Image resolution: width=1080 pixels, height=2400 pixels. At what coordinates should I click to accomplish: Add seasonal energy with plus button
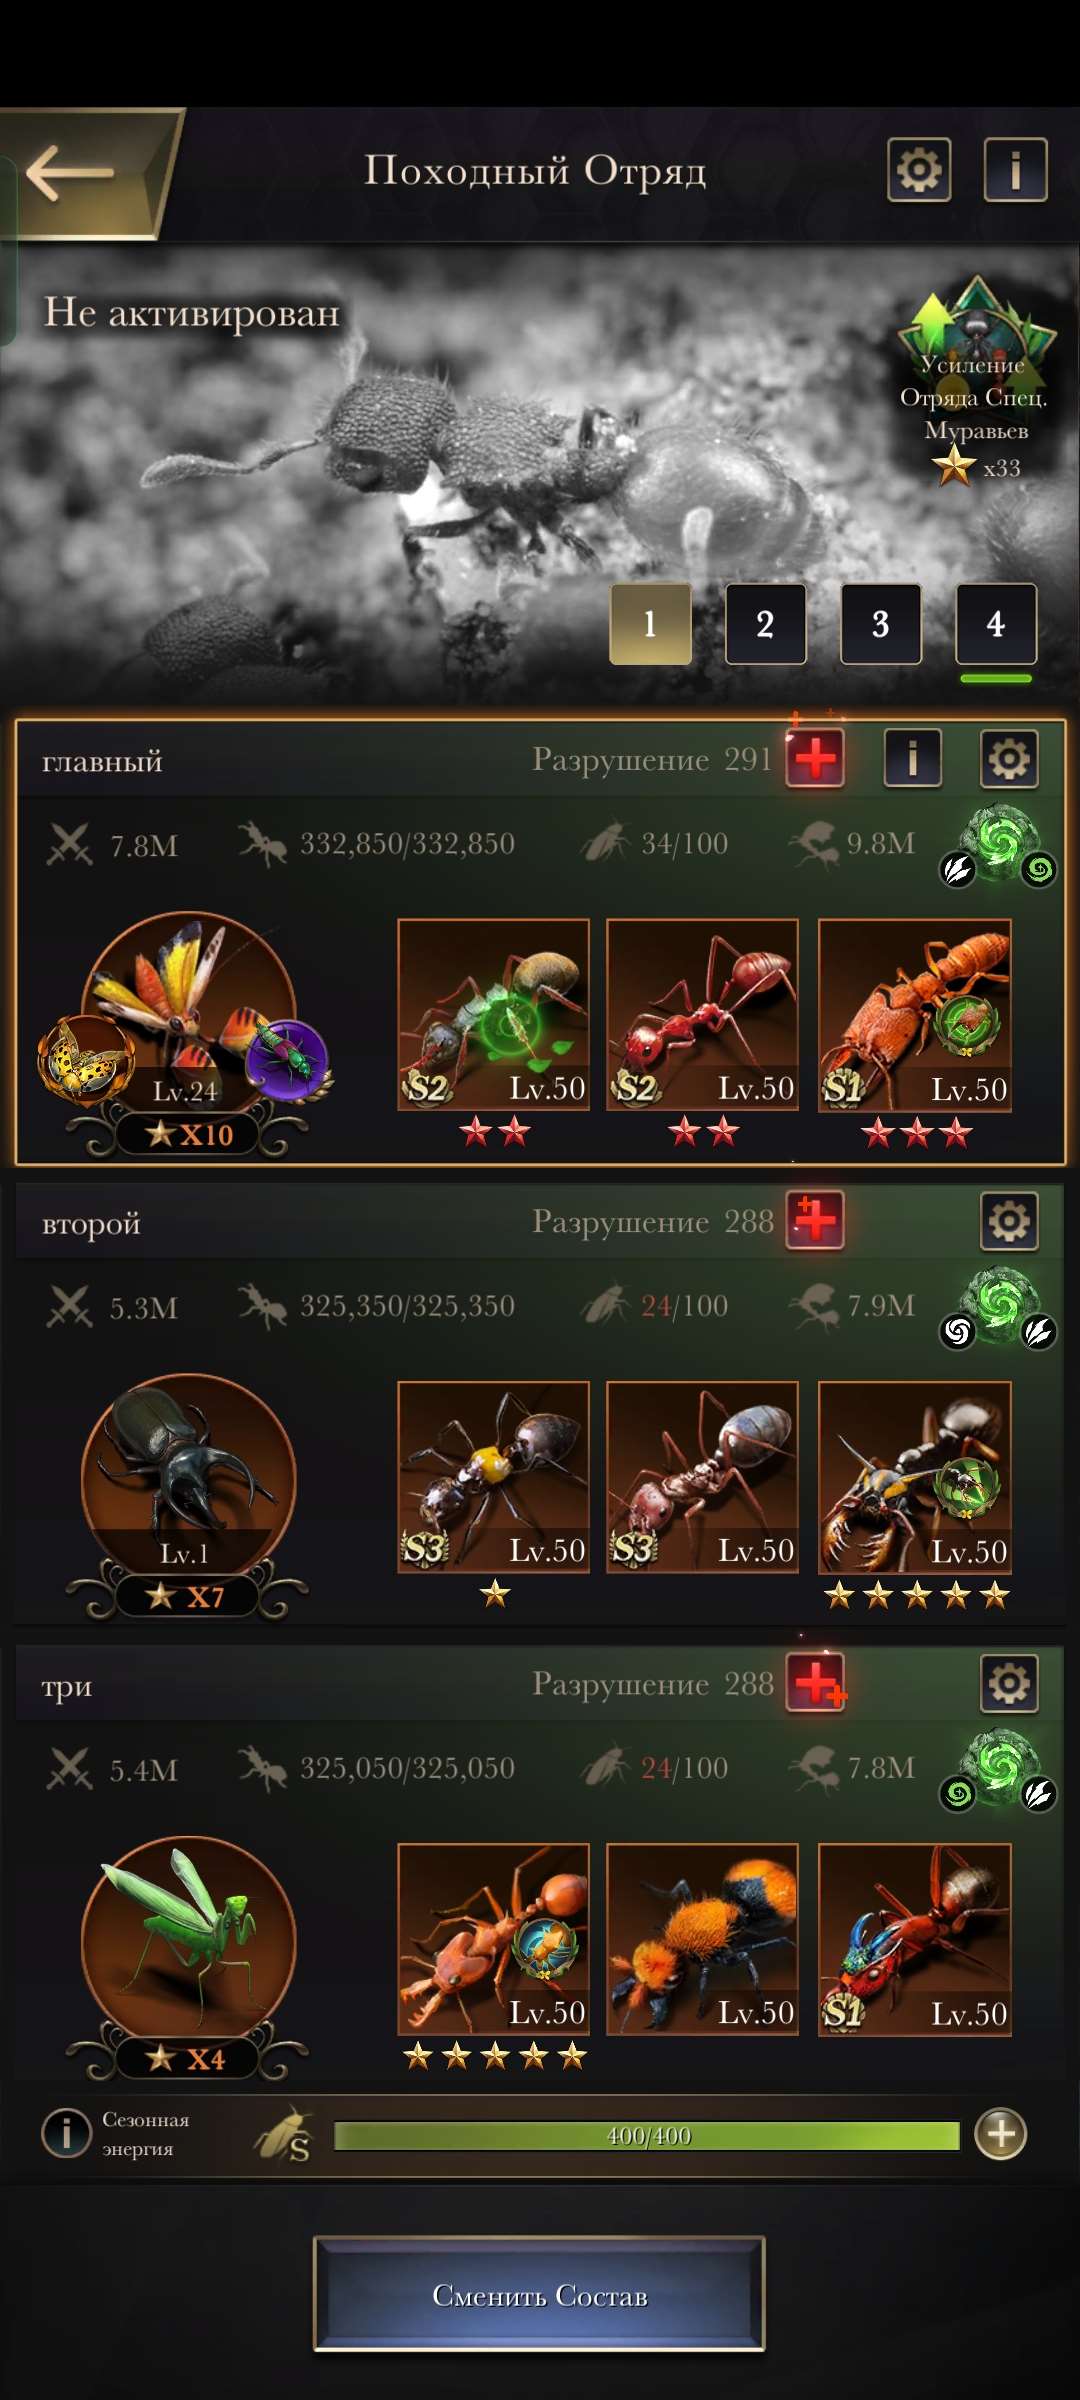(x=1001, y=2135)
